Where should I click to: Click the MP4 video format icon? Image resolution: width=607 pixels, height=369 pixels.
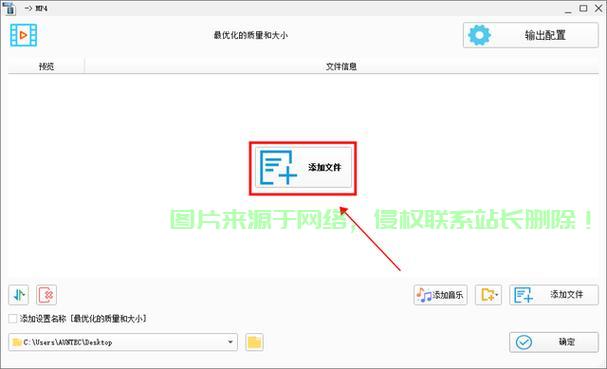pos(24,35)
